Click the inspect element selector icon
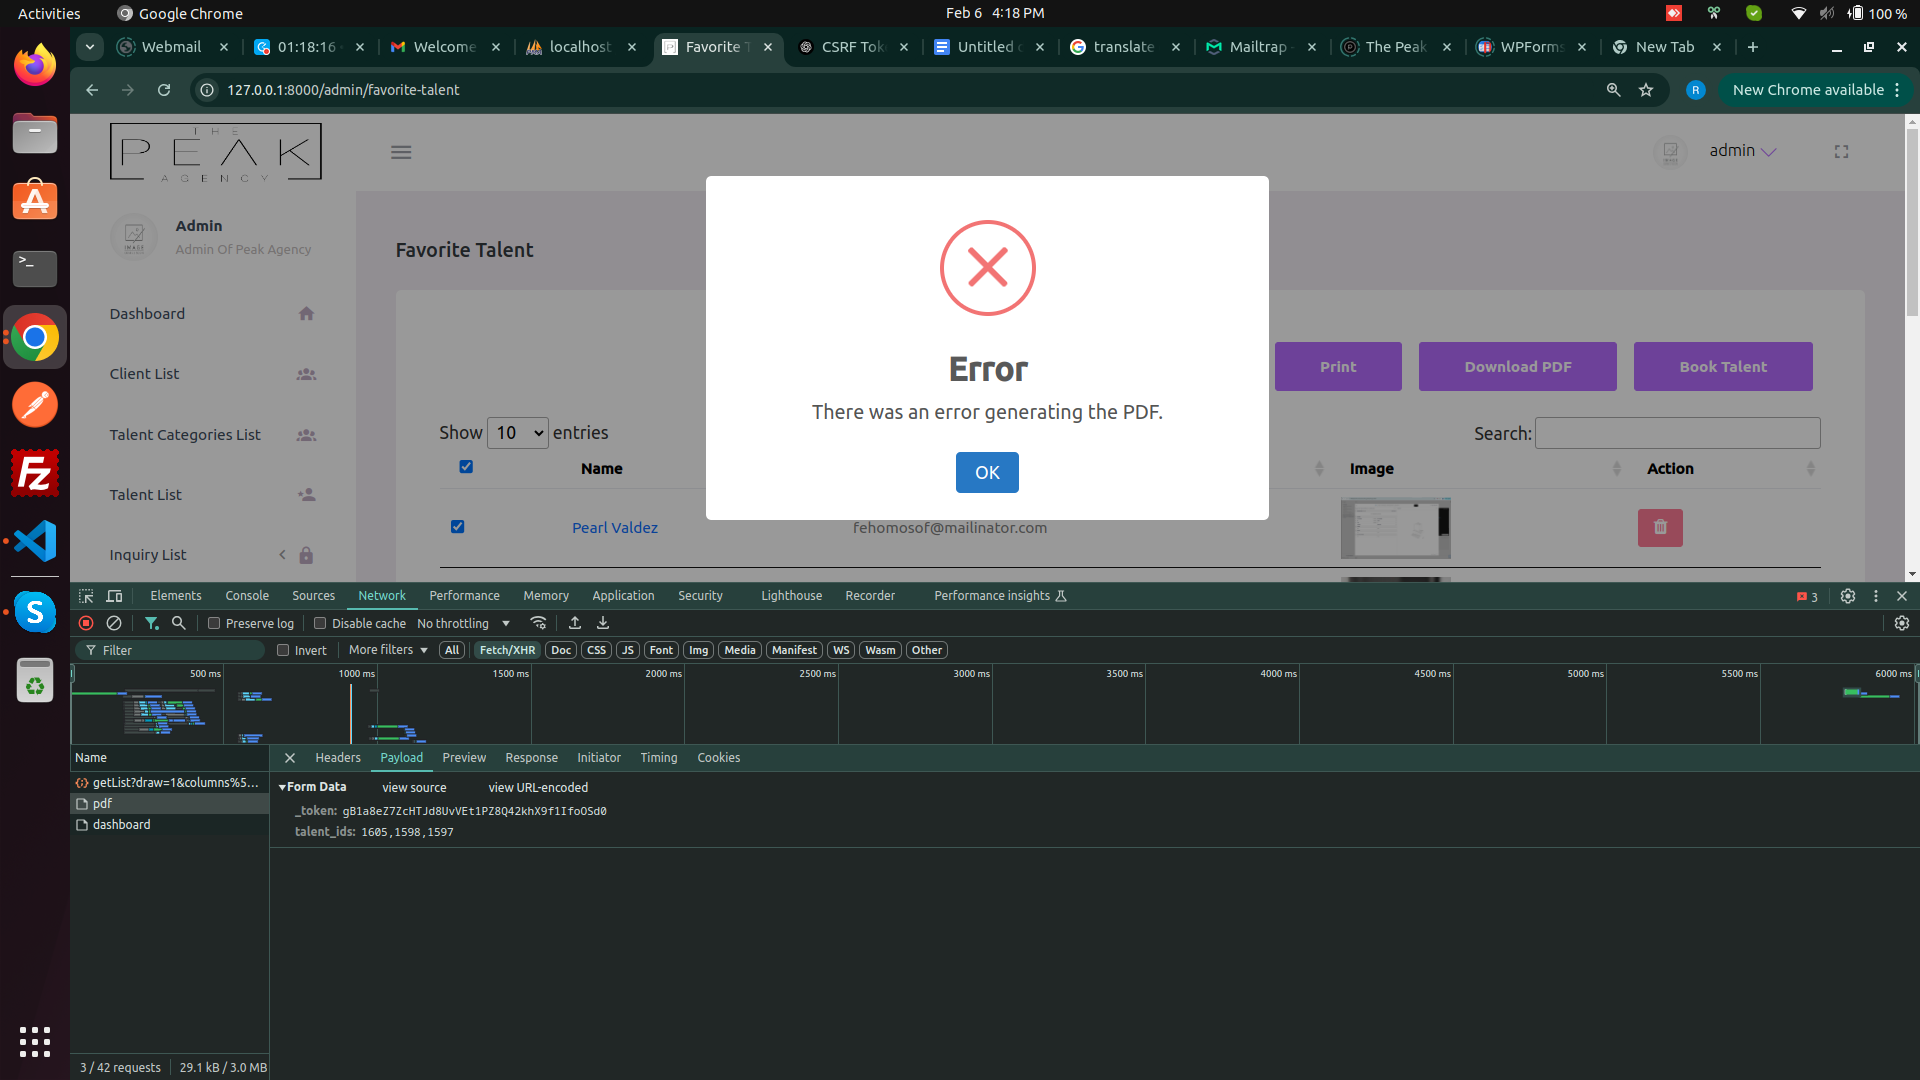Viewport: 1920px width, 1080px height. pyautogui.click(x=86, y=596)
